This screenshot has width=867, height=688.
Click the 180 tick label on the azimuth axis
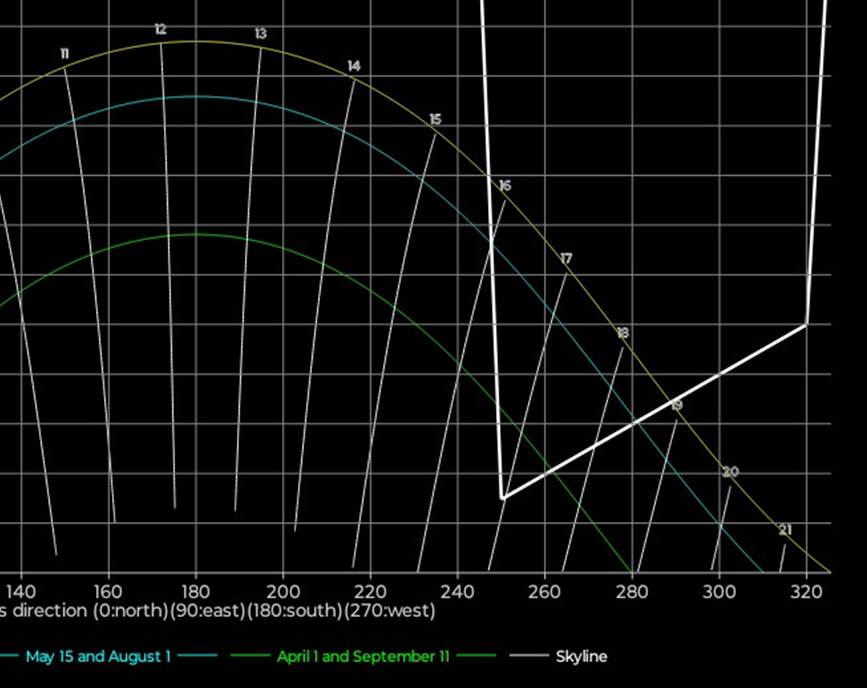tap(195, 591)
